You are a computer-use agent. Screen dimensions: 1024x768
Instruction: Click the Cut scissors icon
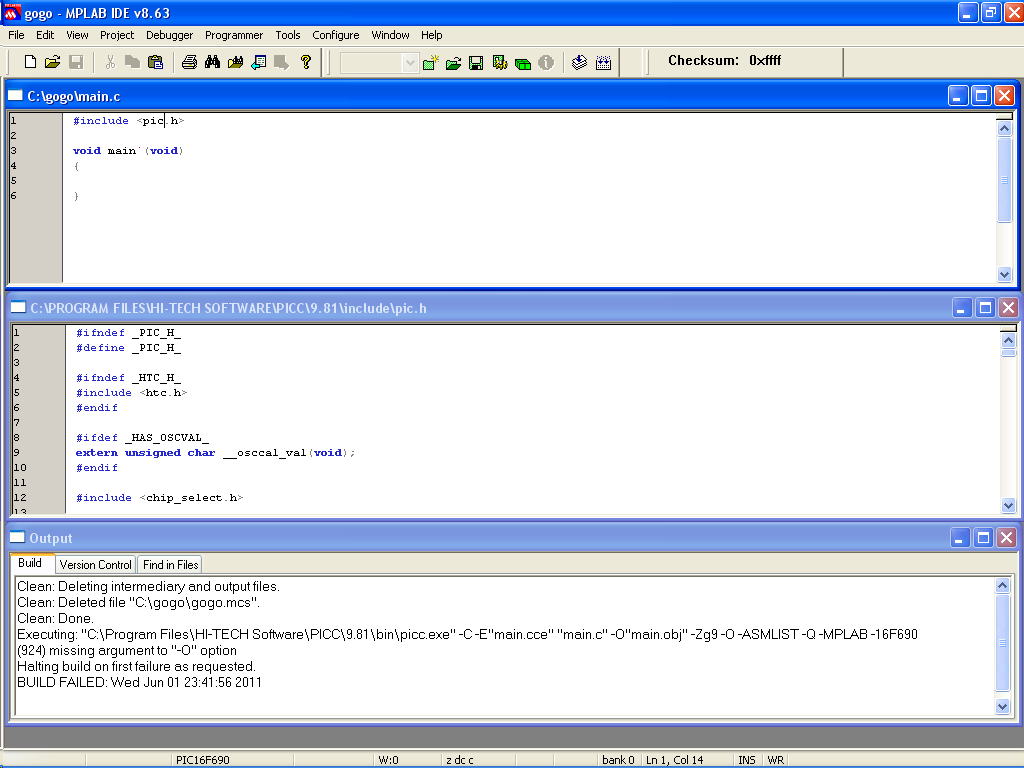coord(110,62)
